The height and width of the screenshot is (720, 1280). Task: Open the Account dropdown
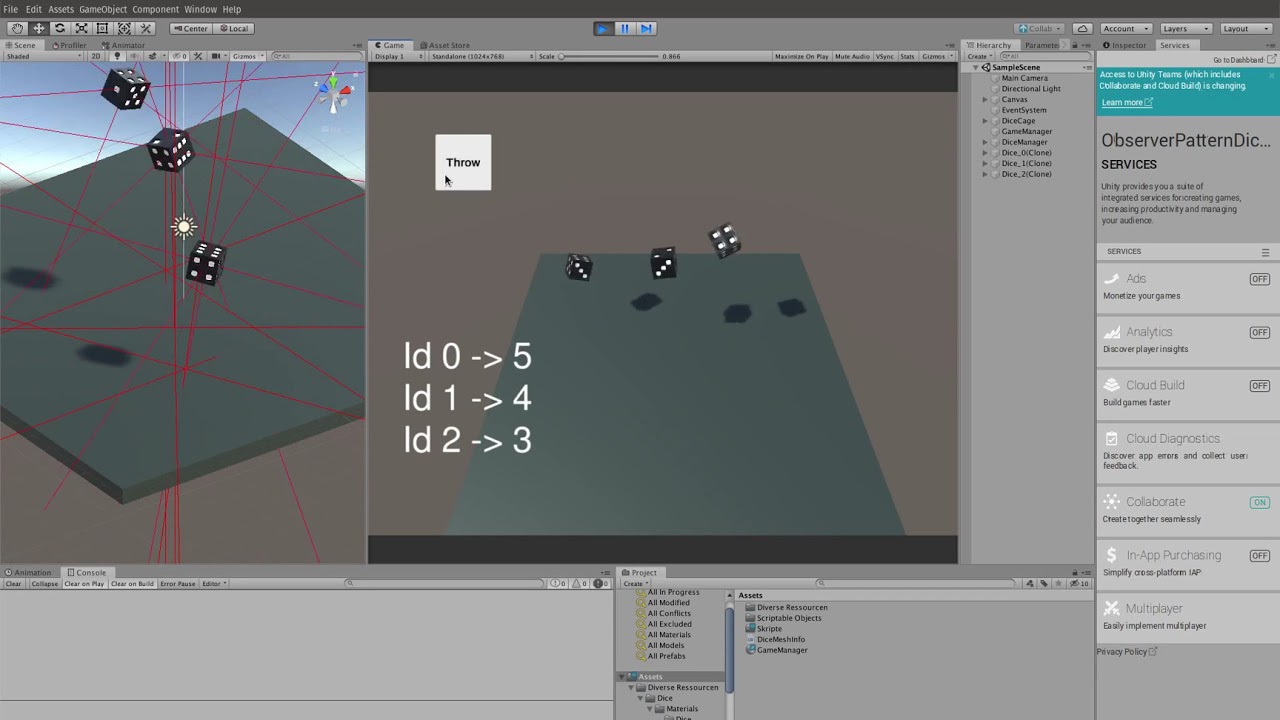[x=1125, y=28]
